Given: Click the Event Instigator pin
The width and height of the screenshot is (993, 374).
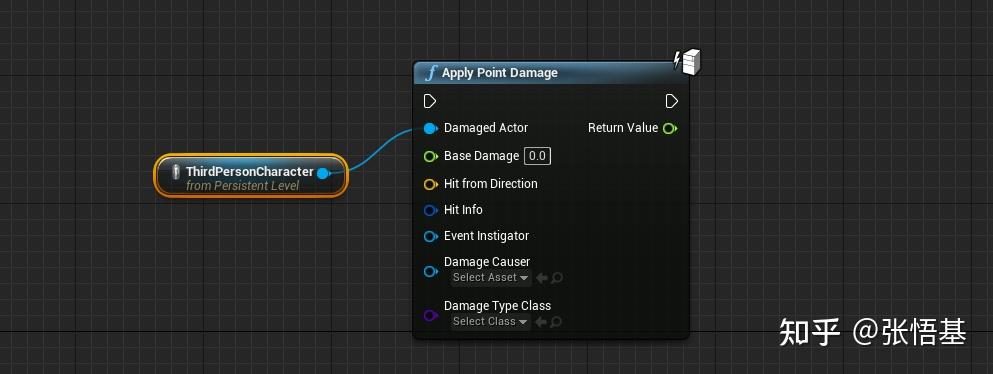Looking at the screenshot, I should [x=431, y=236].
